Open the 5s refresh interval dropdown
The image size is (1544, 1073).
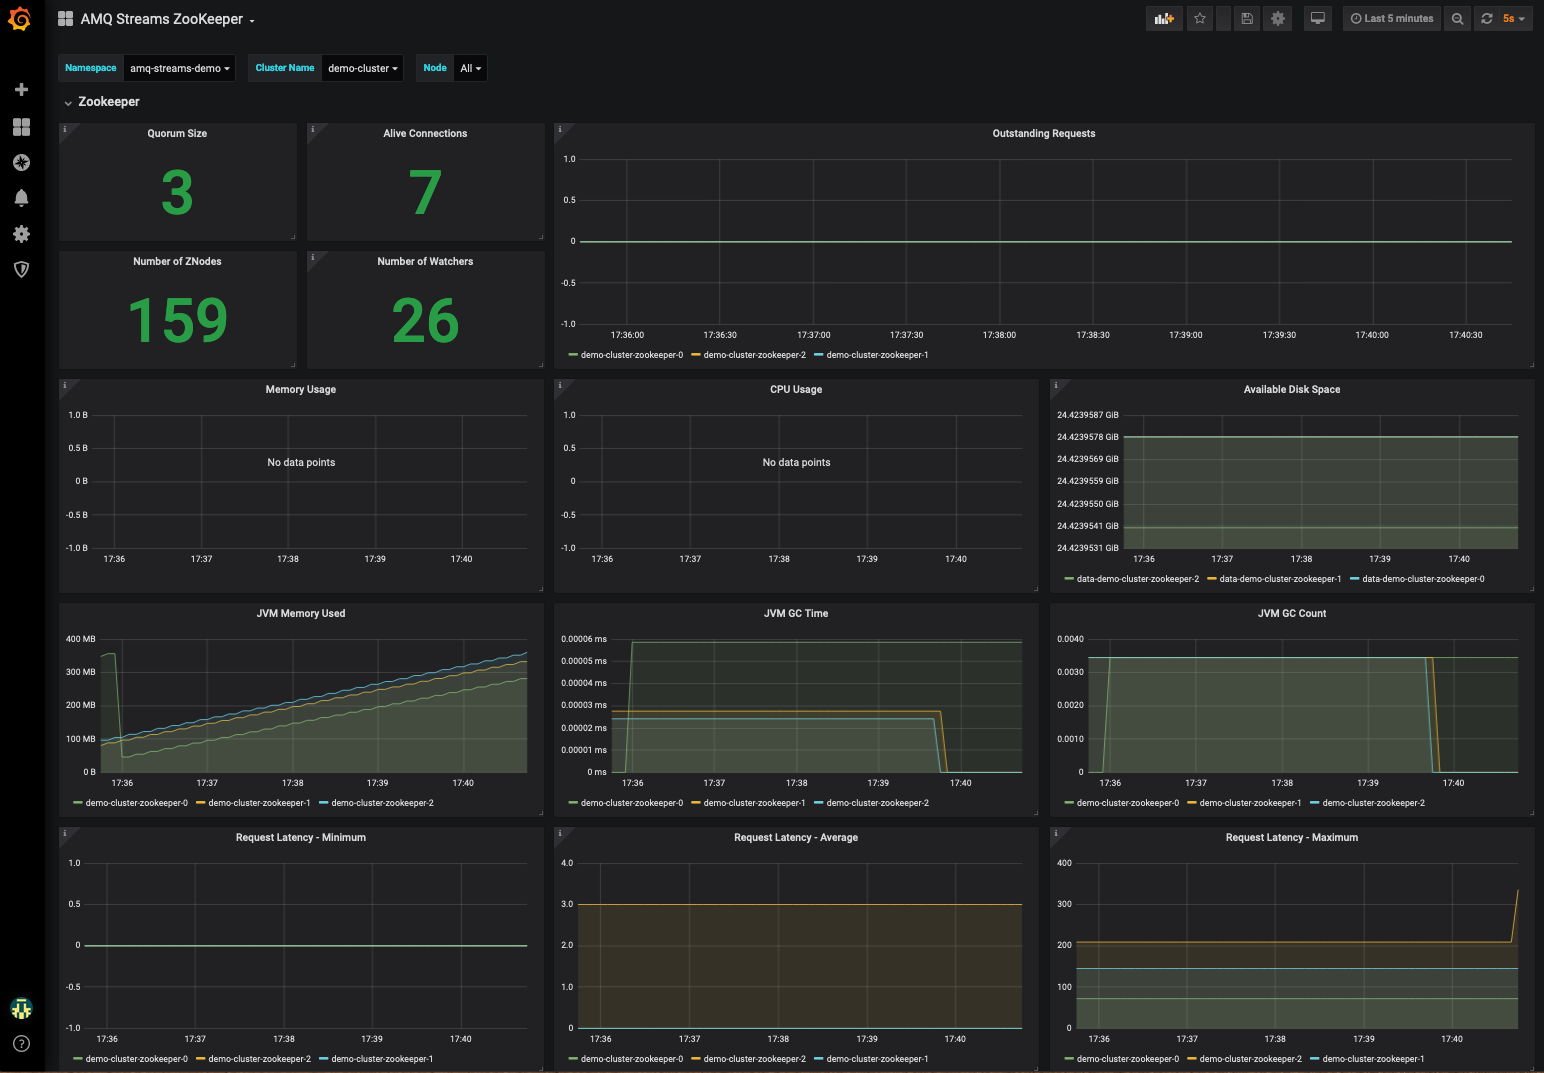point(1514,19)
